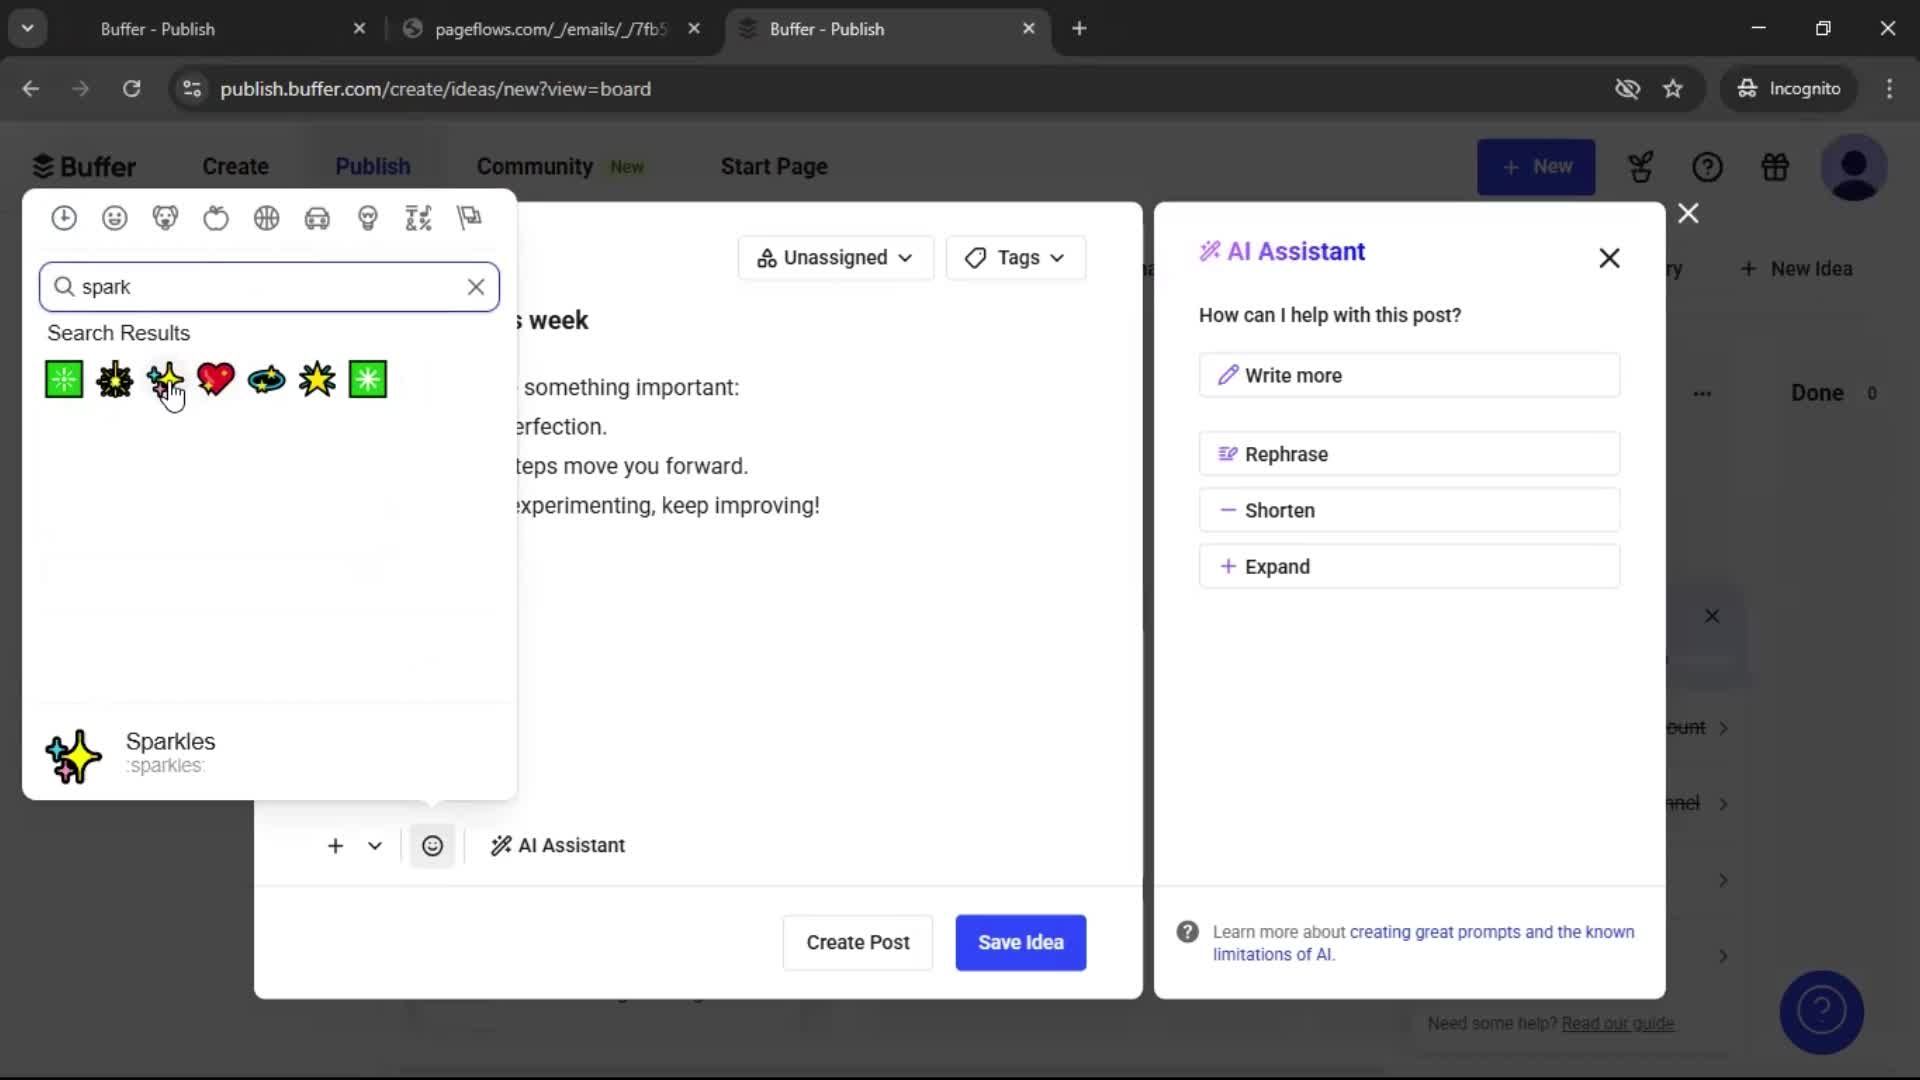The width and height of the screenshot is (1920, 1080).
Task: Clear the spark search field with the X
Action: 476,287
